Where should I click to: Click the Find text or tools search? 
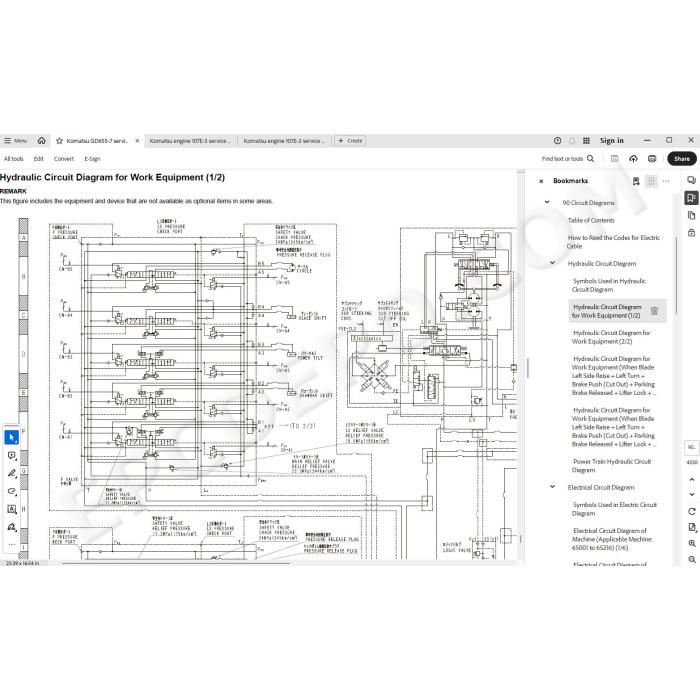[568, 158]
